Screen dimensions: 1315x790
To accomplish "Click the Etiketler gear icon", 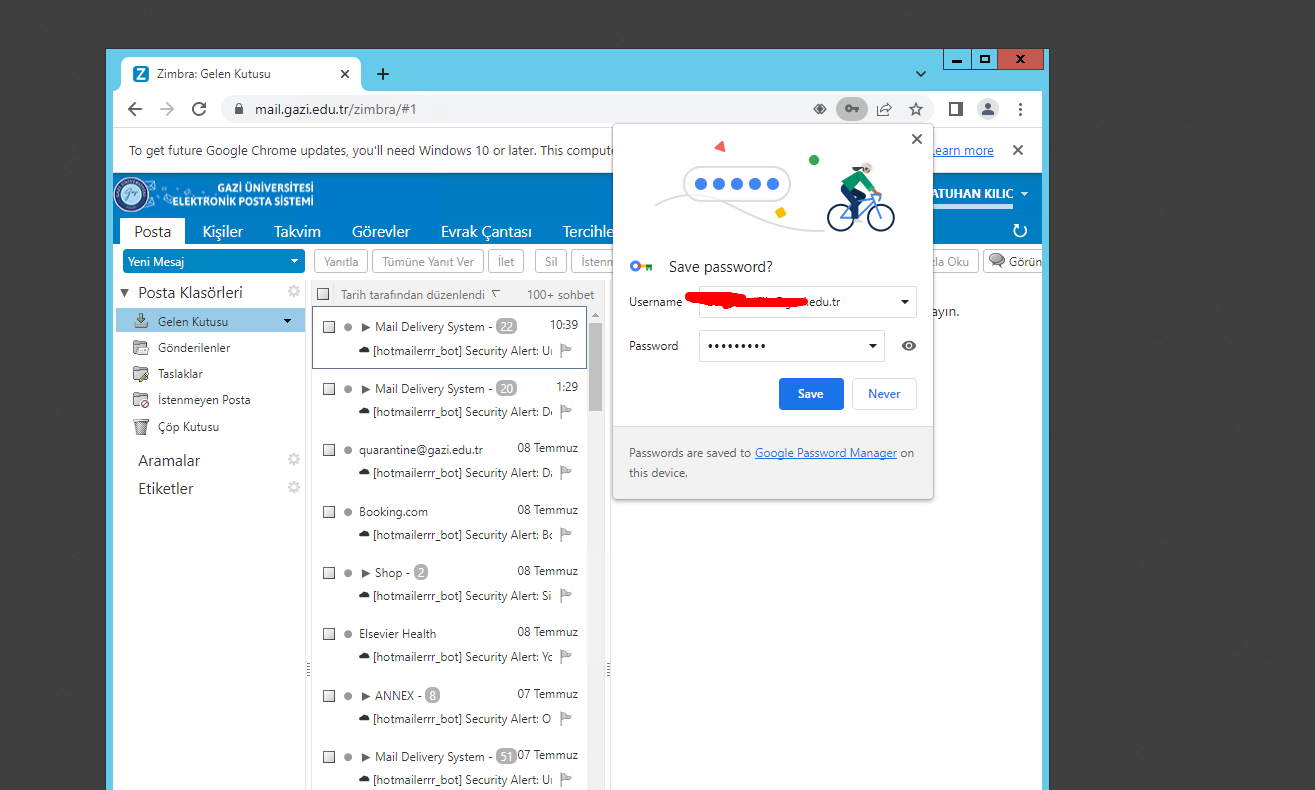I will pos(294,487).
